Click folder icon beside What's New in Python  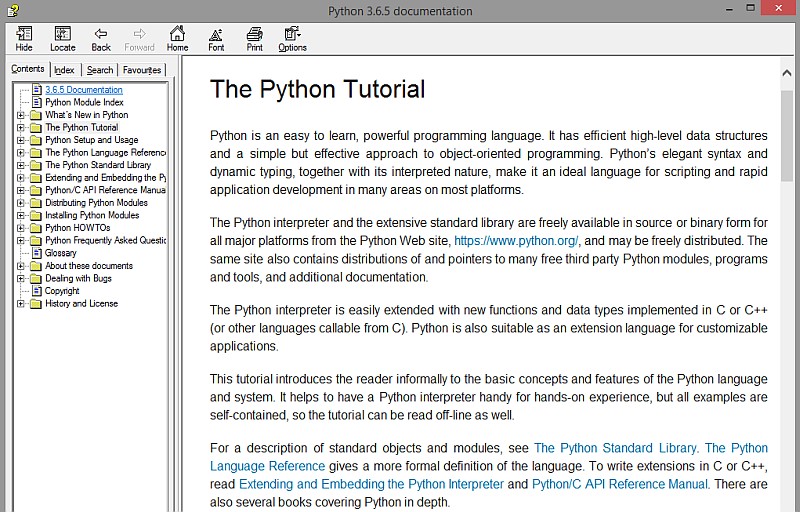pyautogui.click(x=36, y=115)
